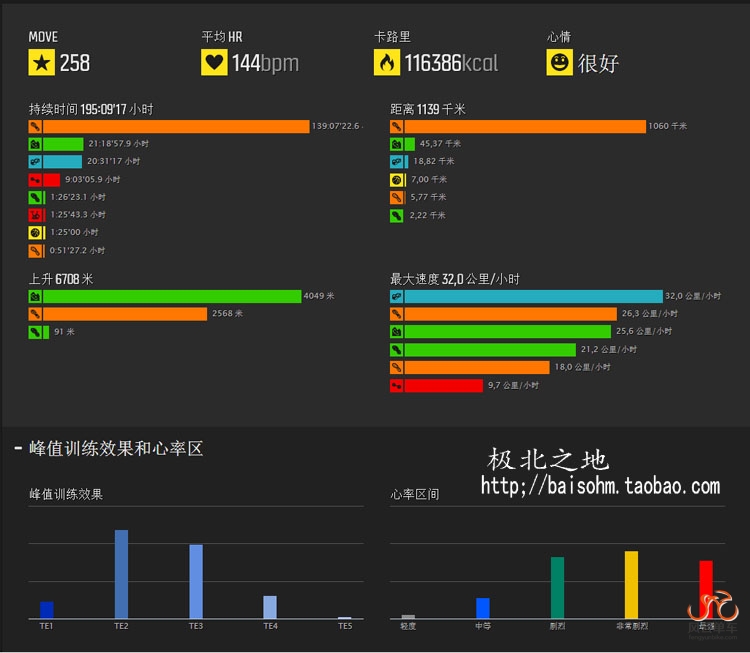Screen dimensions: 750x653
Task: Click the yellow 非常剧烈 heart rate bar
Action: tap(631, 584)
